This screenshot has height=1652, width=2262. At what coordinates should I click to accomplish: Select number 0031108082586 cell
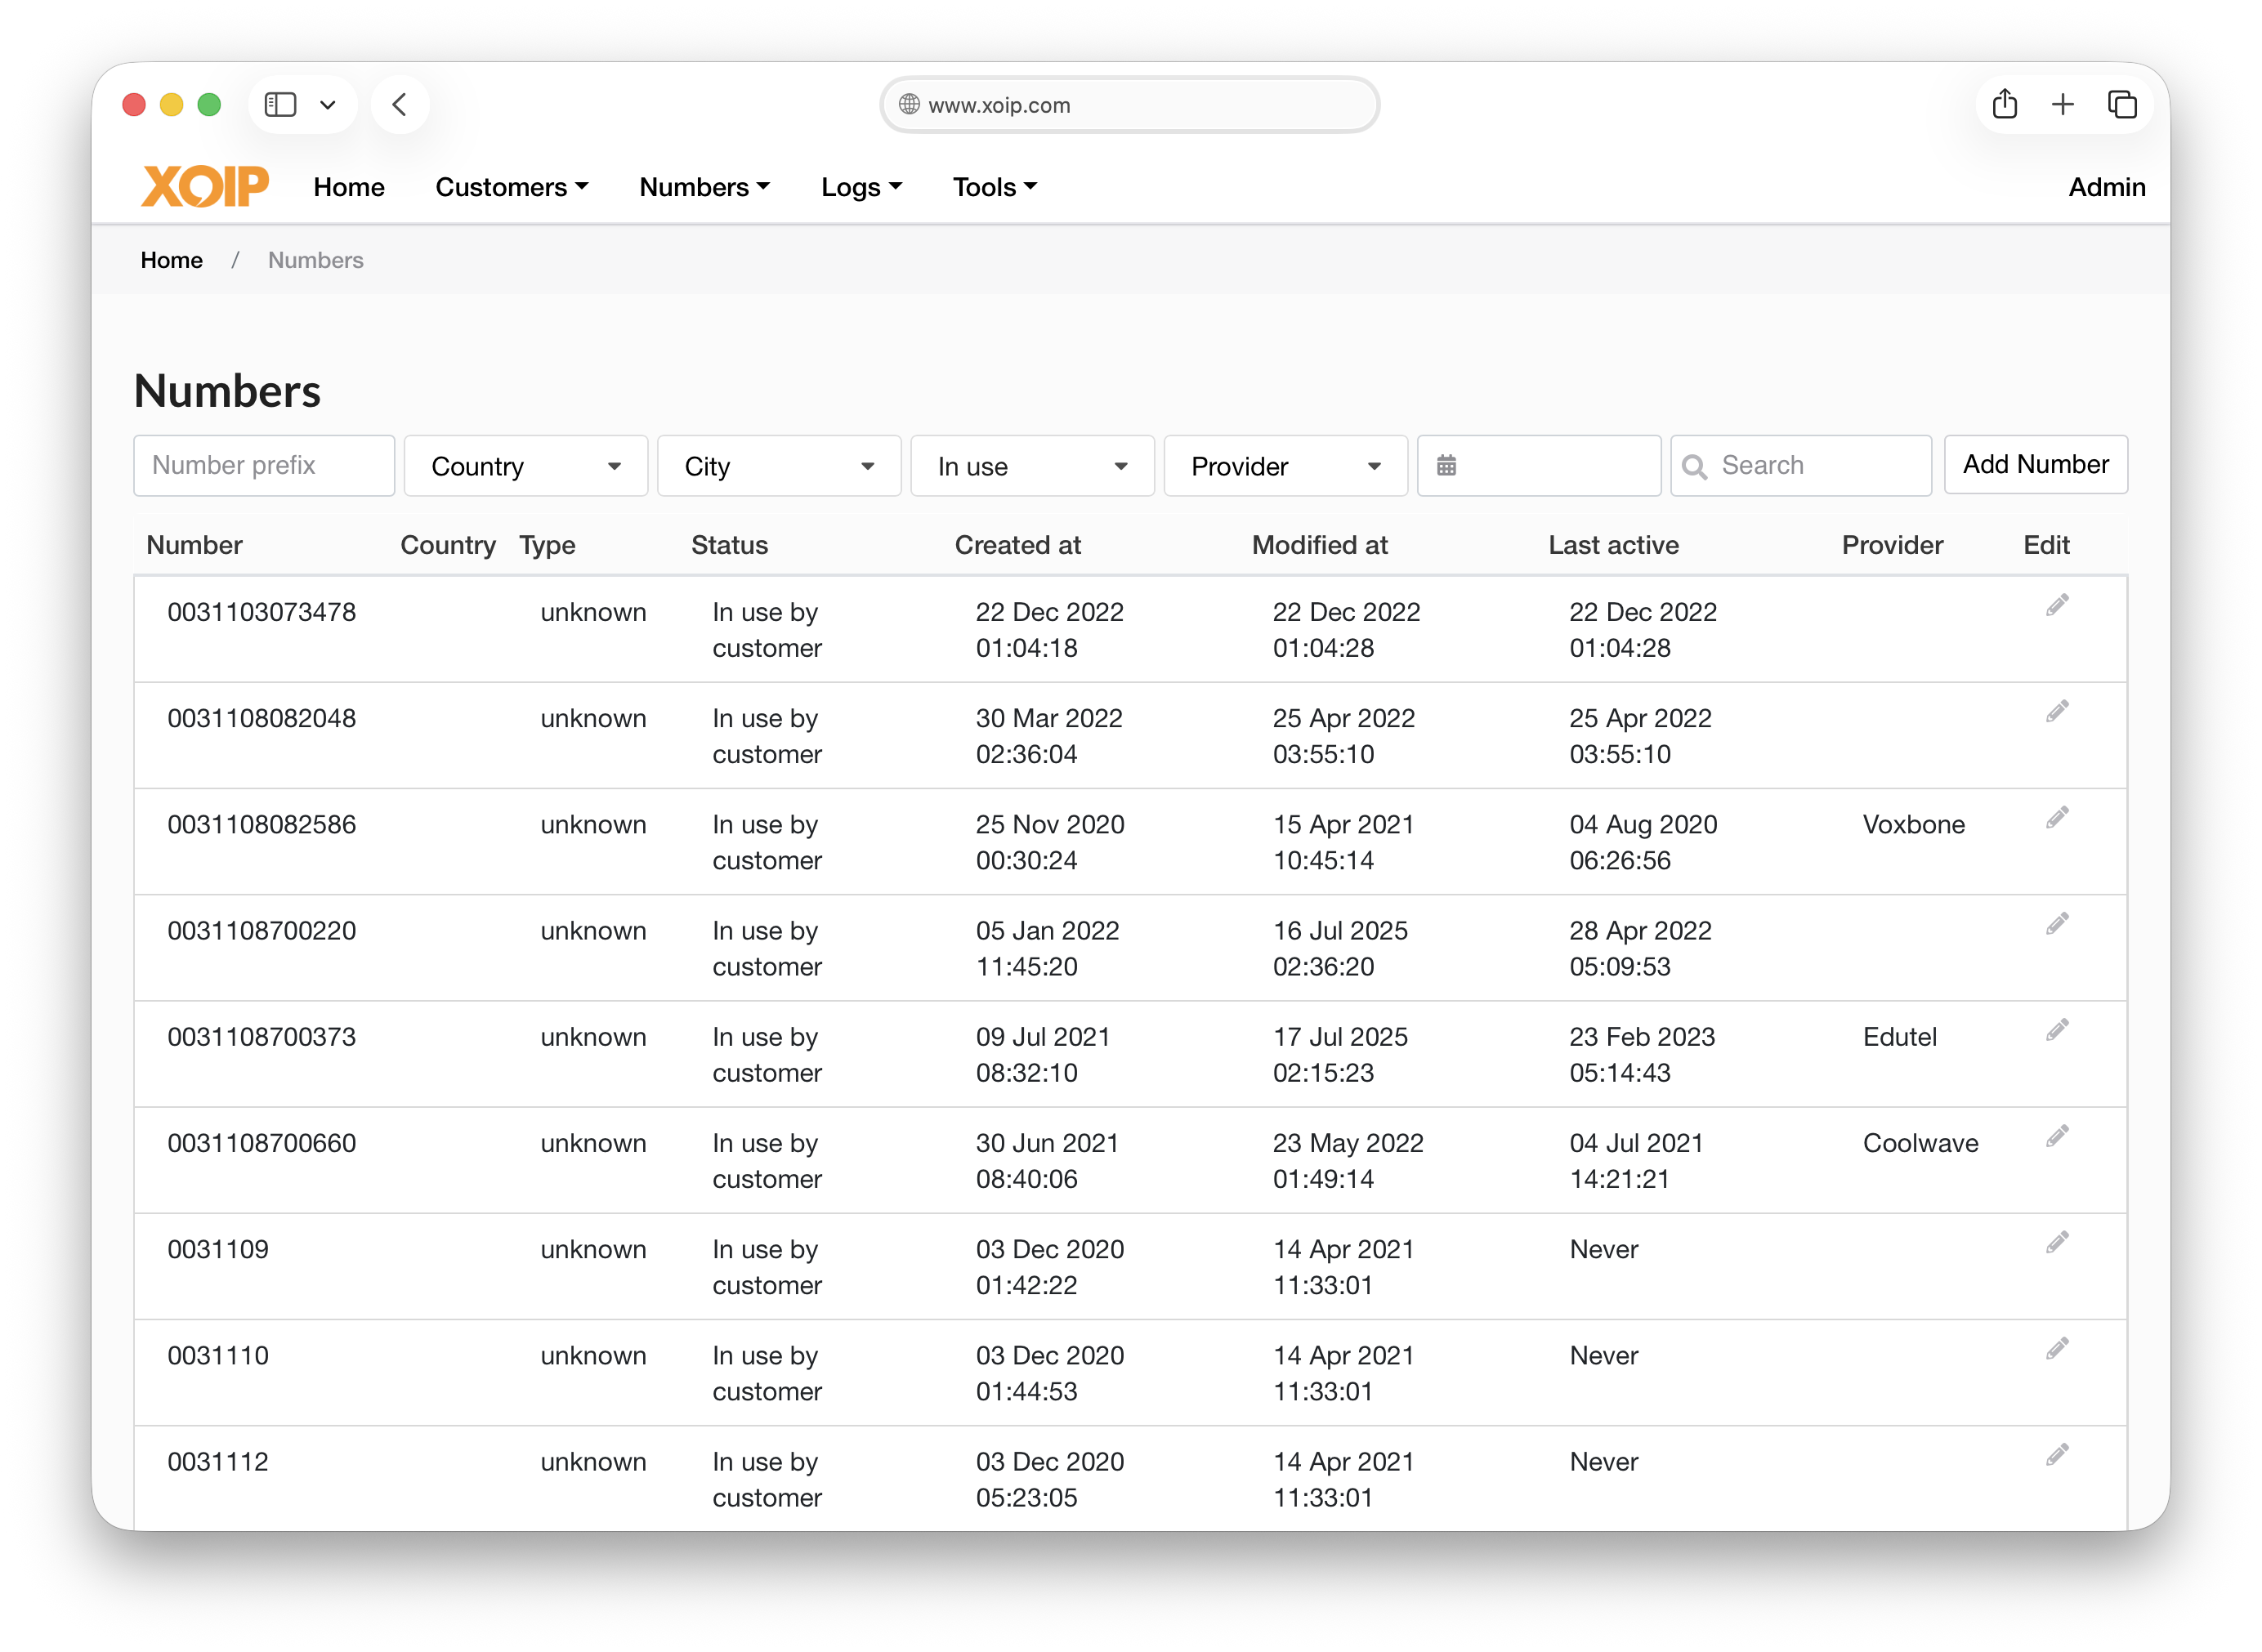click(x=261, y=824)
